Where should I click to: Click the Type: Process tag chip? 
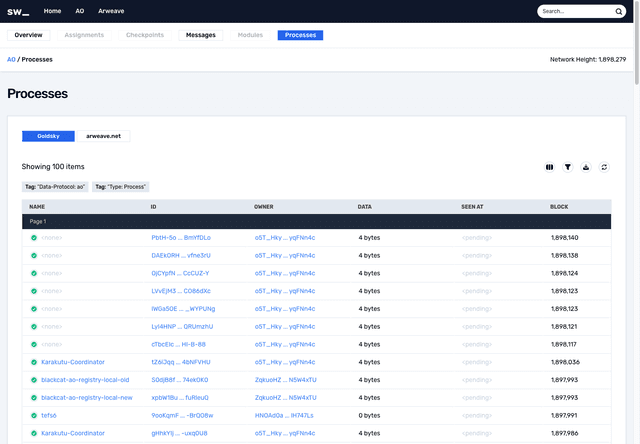[121, 187]
